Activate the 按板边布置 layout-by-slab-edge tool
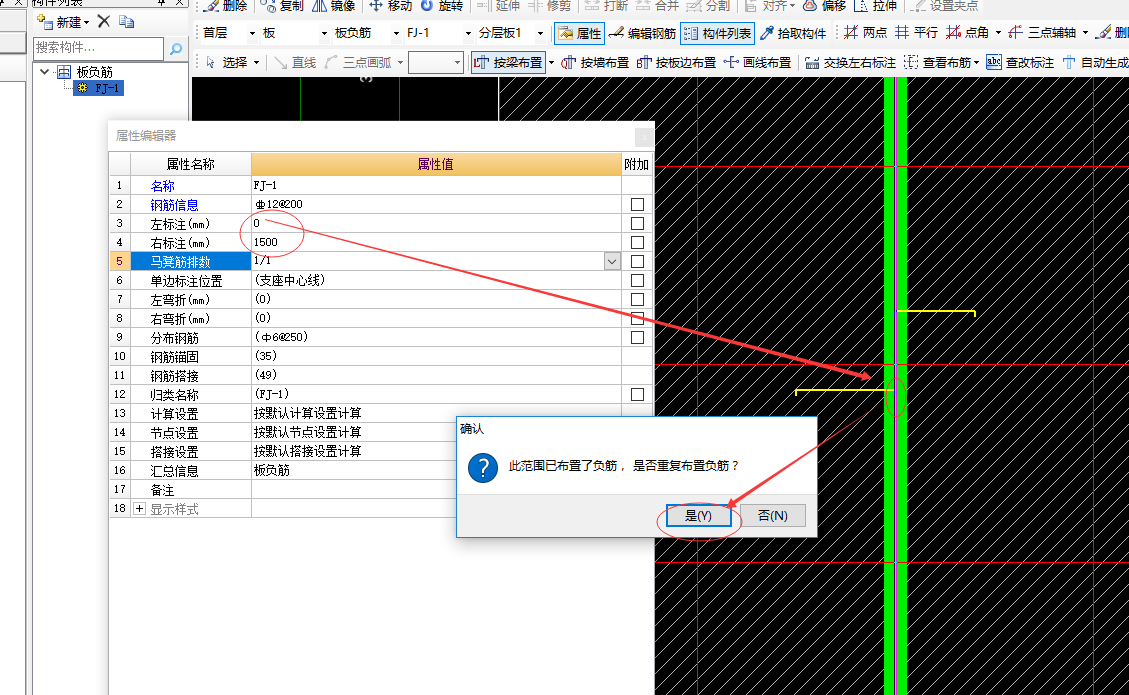This screenshot has height=695, width=1129. [675, 63]
